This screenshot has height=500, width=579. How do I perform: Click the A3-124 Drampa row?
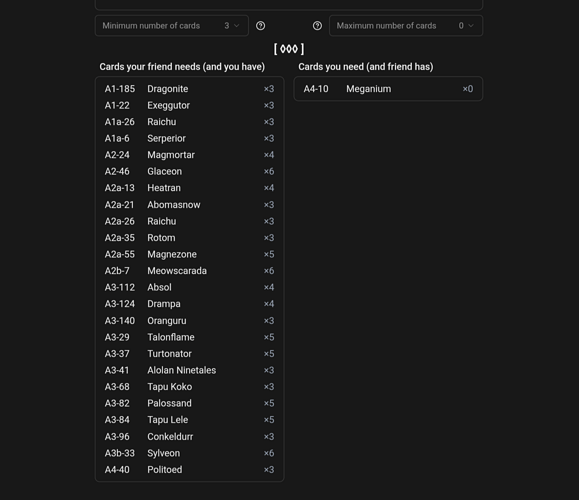point(189,304)
